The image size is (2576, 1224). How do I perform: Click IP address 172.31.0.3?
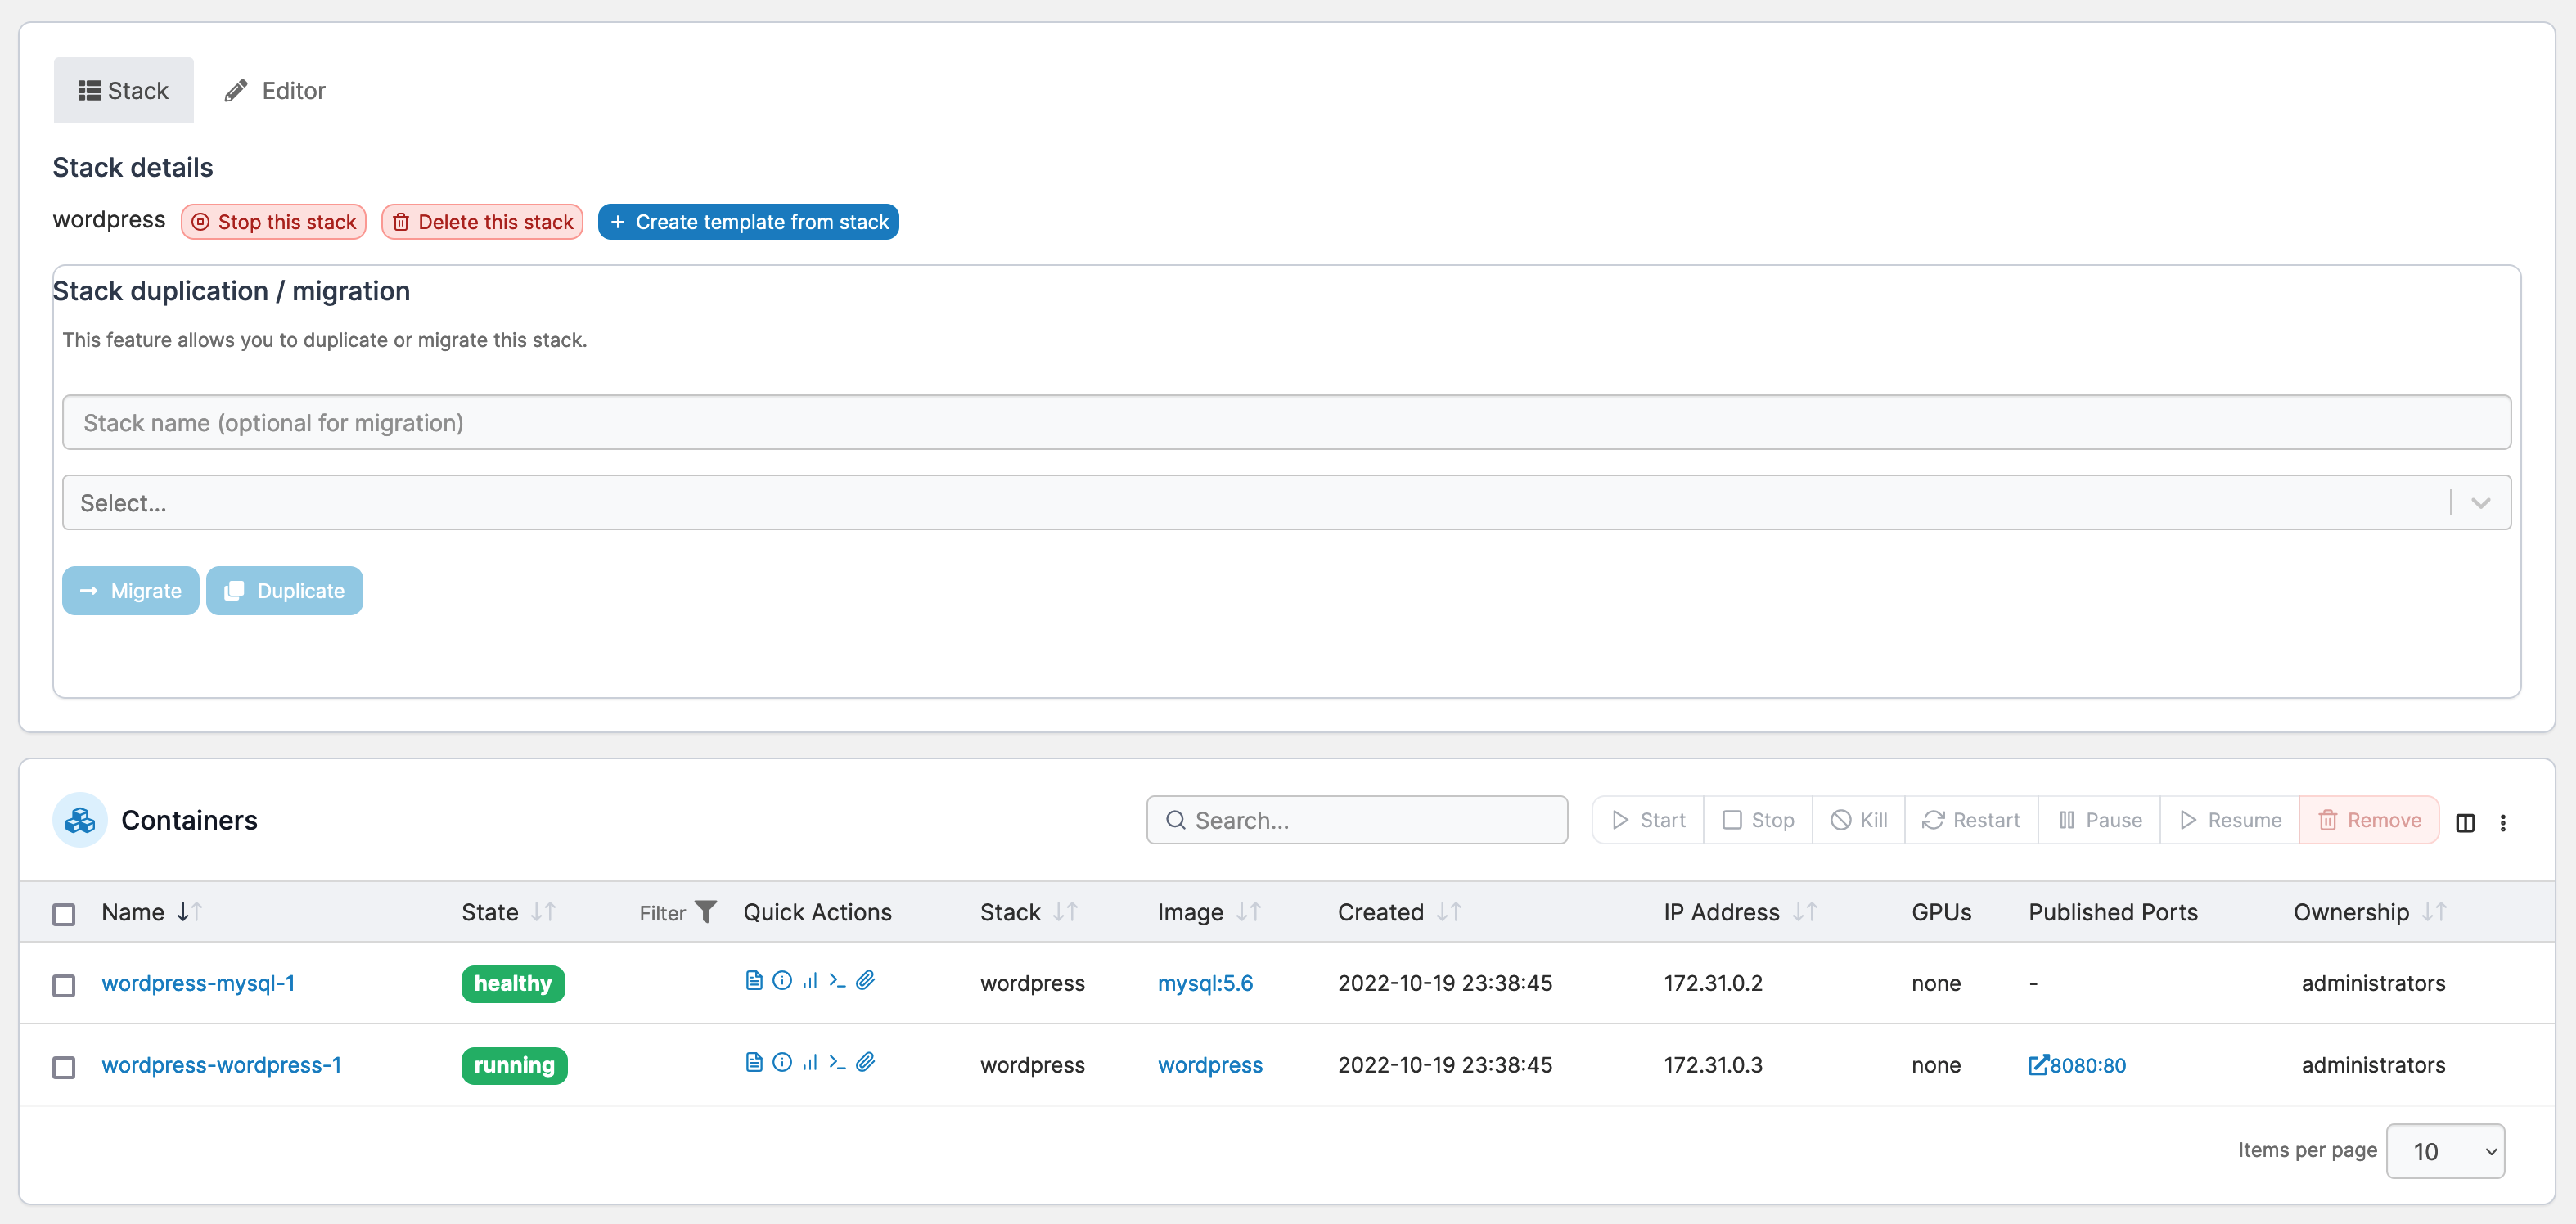(x=1713, y=1065)
